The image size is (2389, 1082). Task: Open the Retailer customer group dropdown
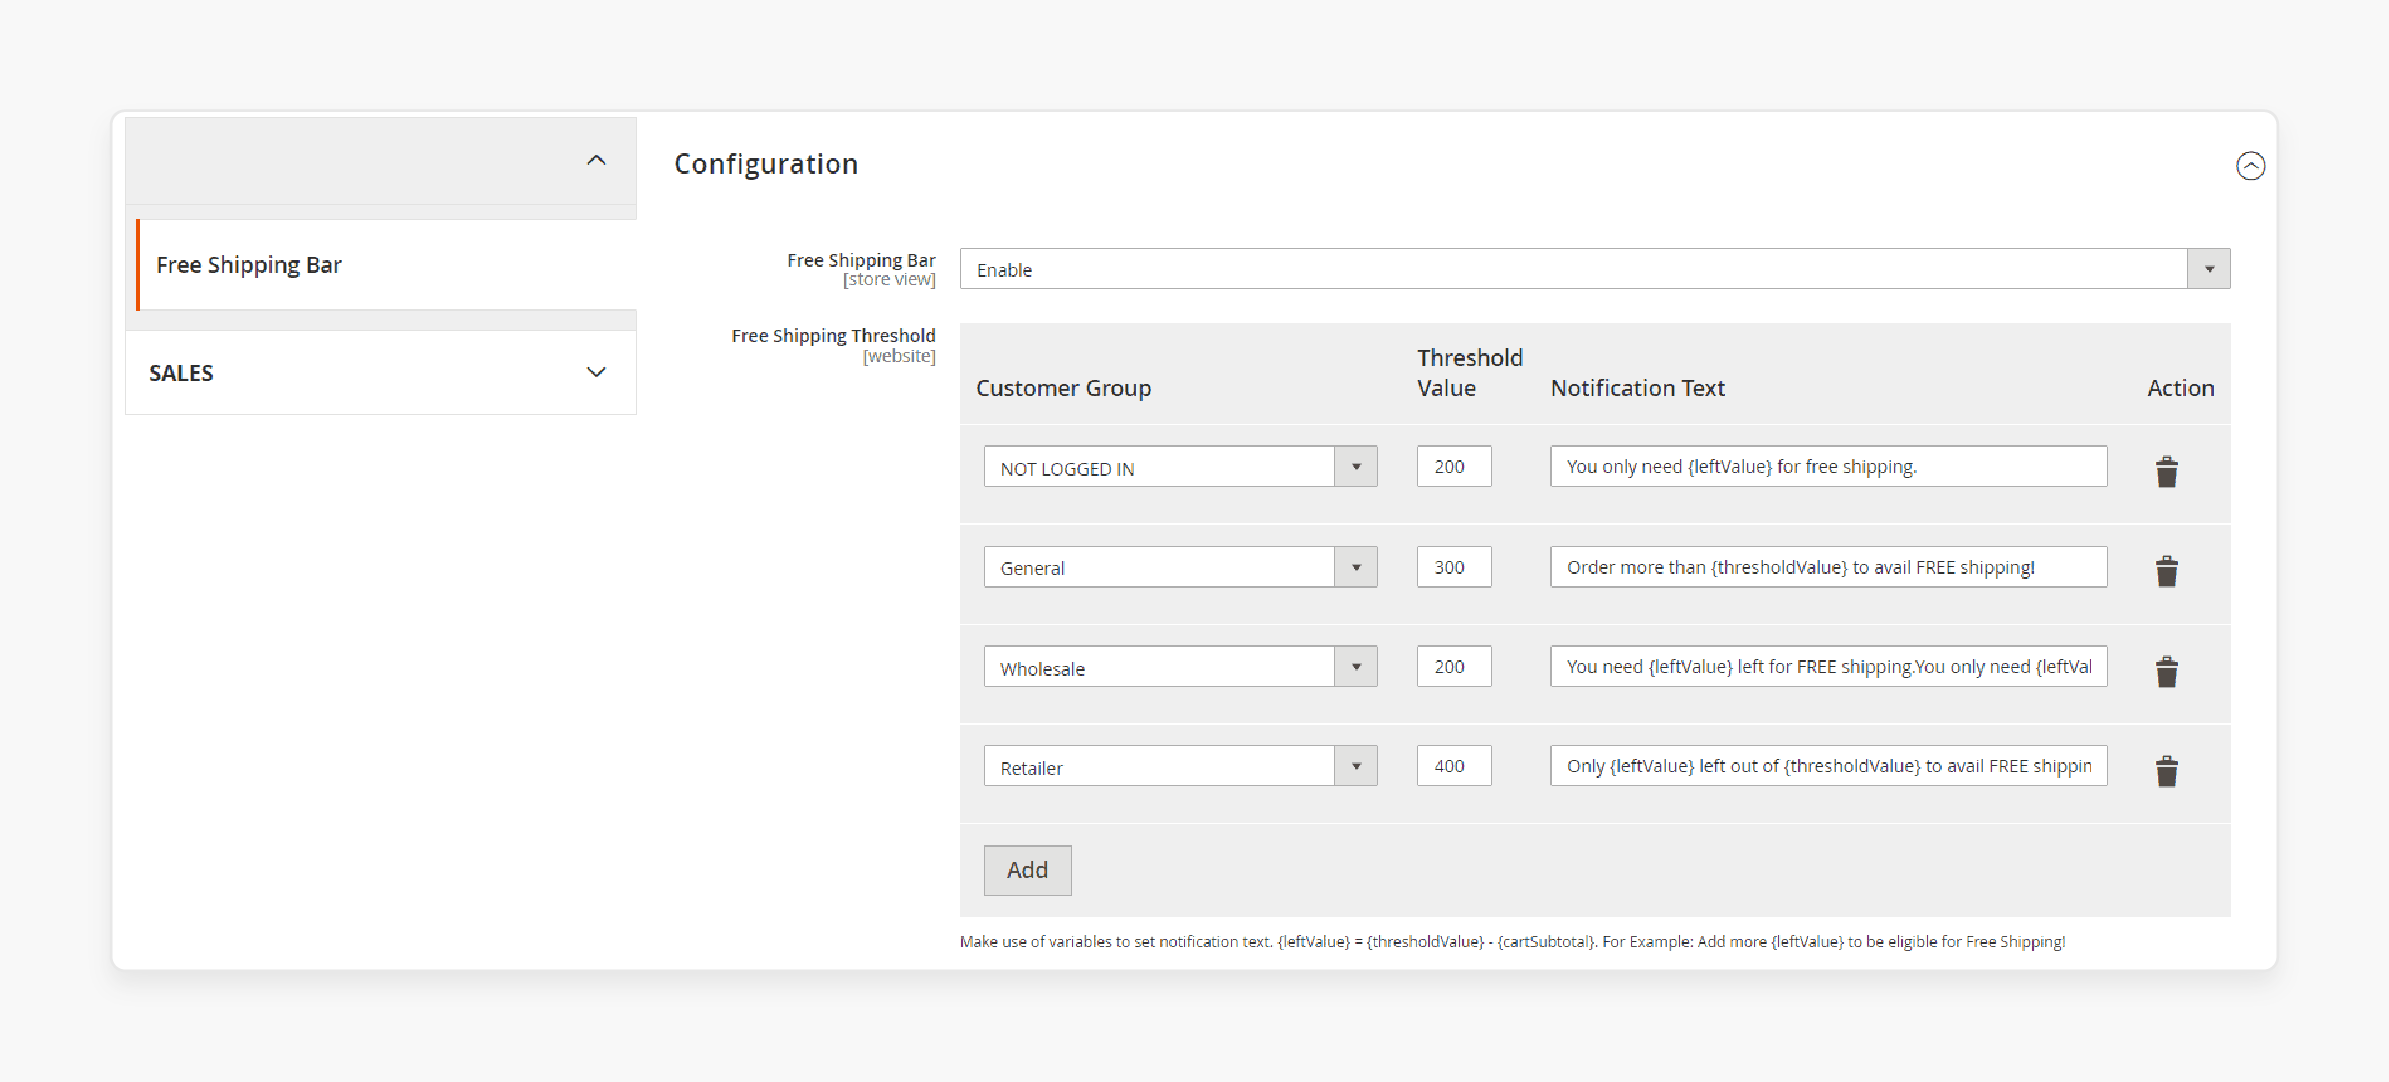click(1180, 766)
